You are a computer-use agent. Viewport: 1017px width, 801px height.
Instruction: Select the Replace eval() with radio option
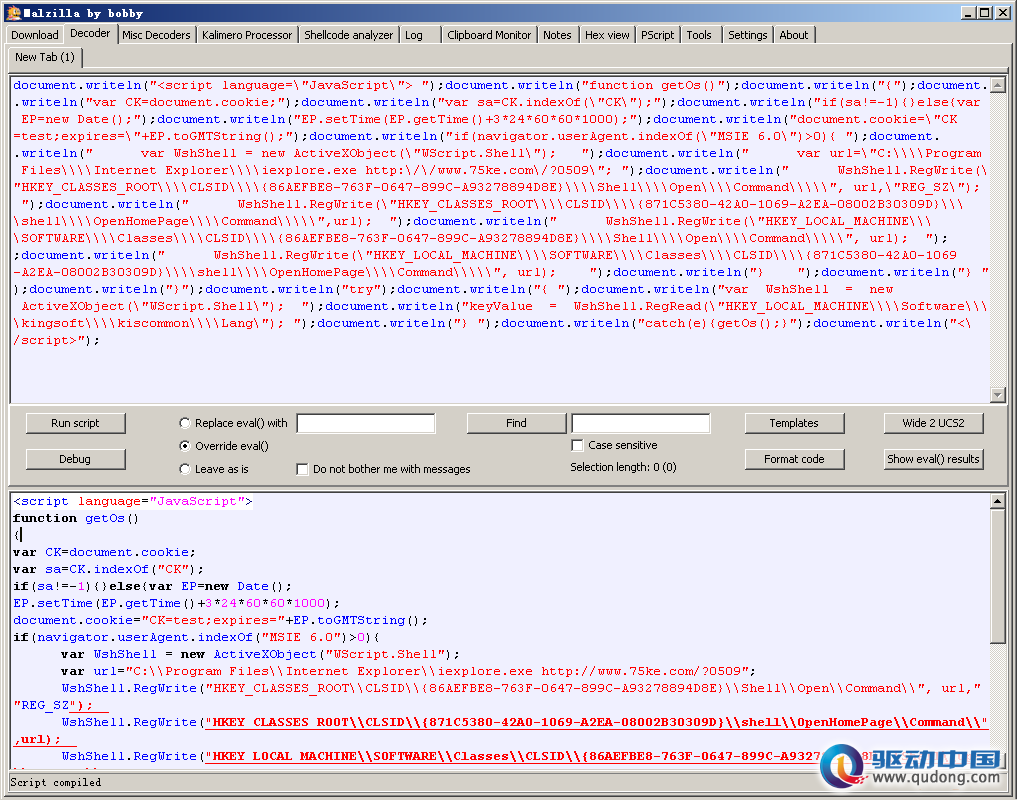pos(185,423)
